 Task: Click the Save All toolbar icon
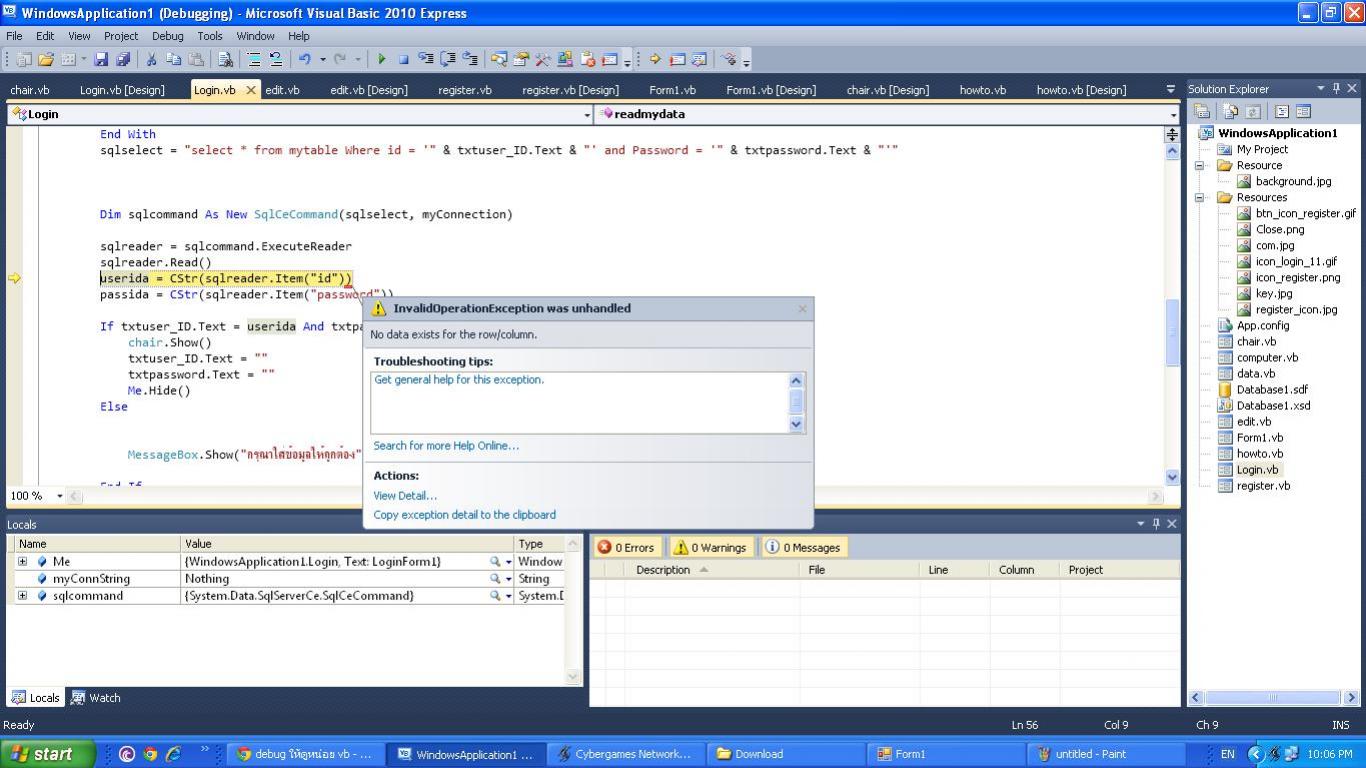point(123,60)
